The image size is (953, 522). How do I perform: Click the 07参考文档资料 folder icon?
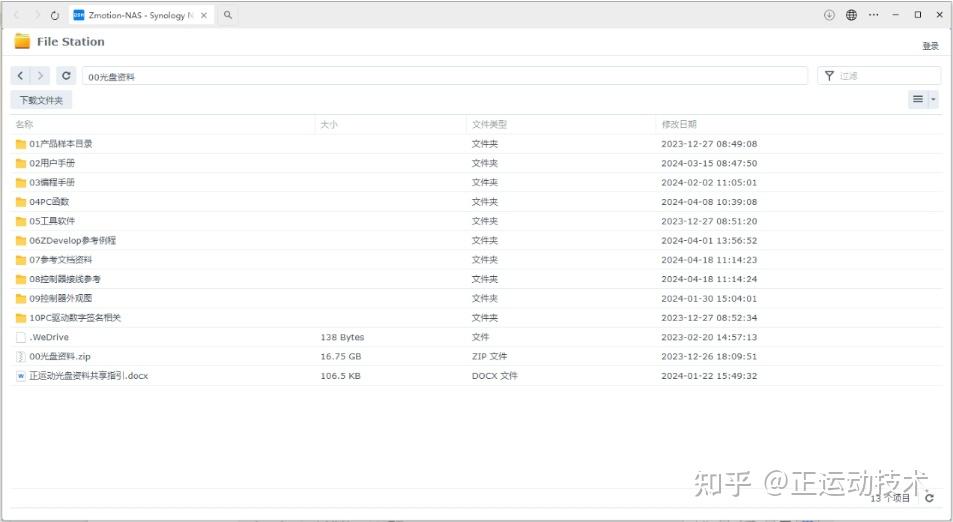21,260
